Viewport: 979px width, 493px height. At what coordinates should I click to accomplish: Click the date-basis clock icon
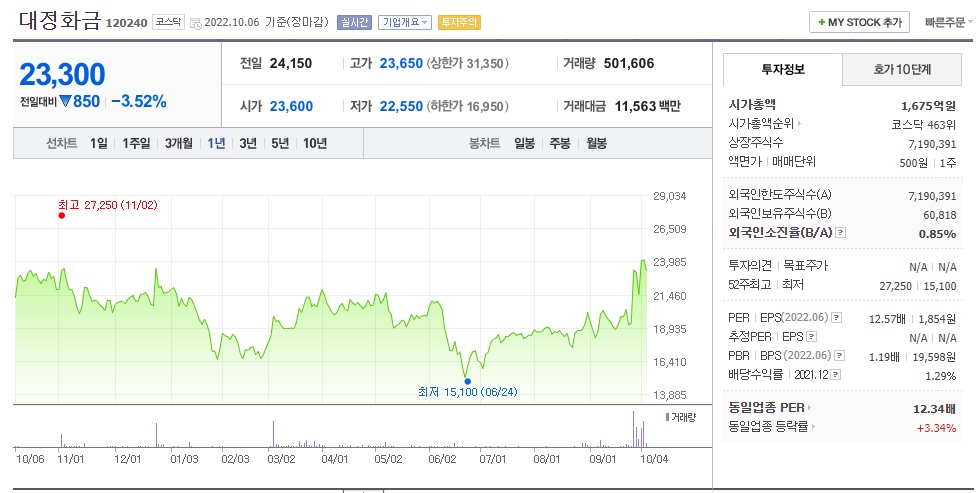195,23
